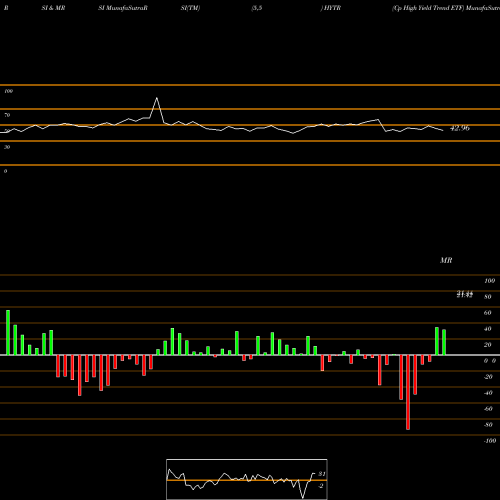Click the MR panel label
500x500 pixels.
tap(446, 260)
